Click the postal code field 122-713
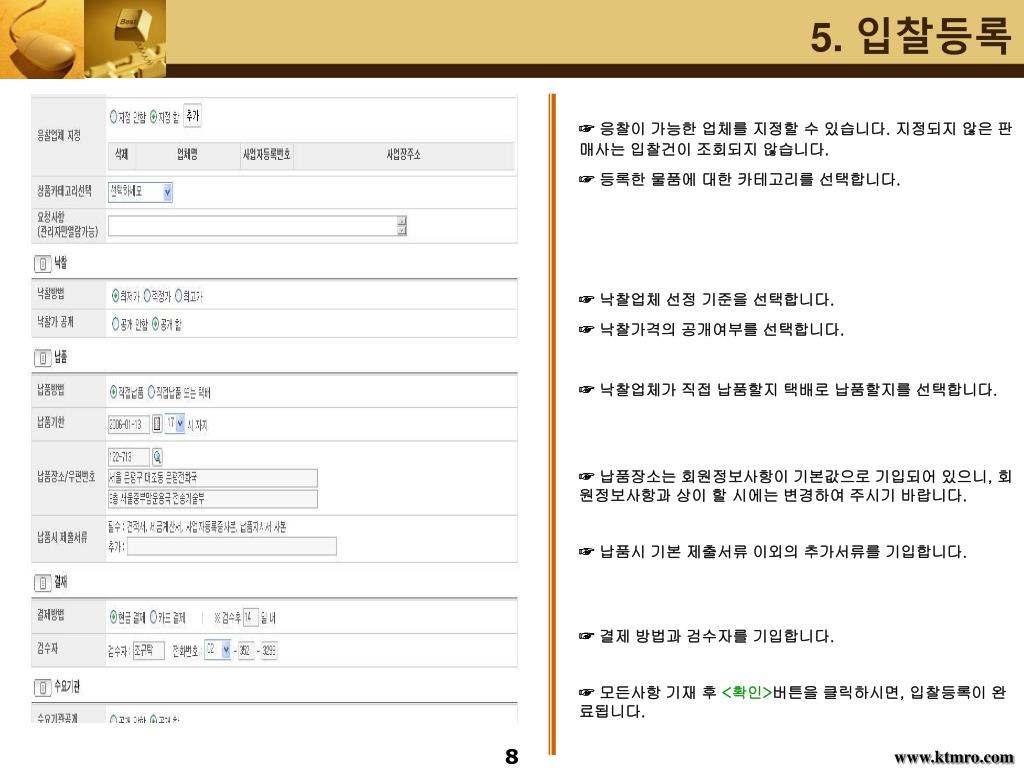Image resolution: width=1024 pixels, height=768 pixels. click(129, 456)
